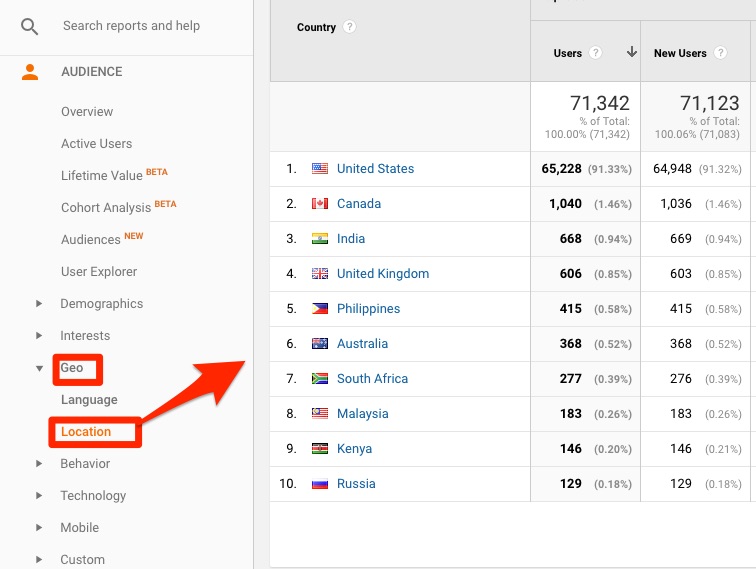756x569 pixels.
Task: Open the Malaysia country link
Action: (x=363, y=414)
